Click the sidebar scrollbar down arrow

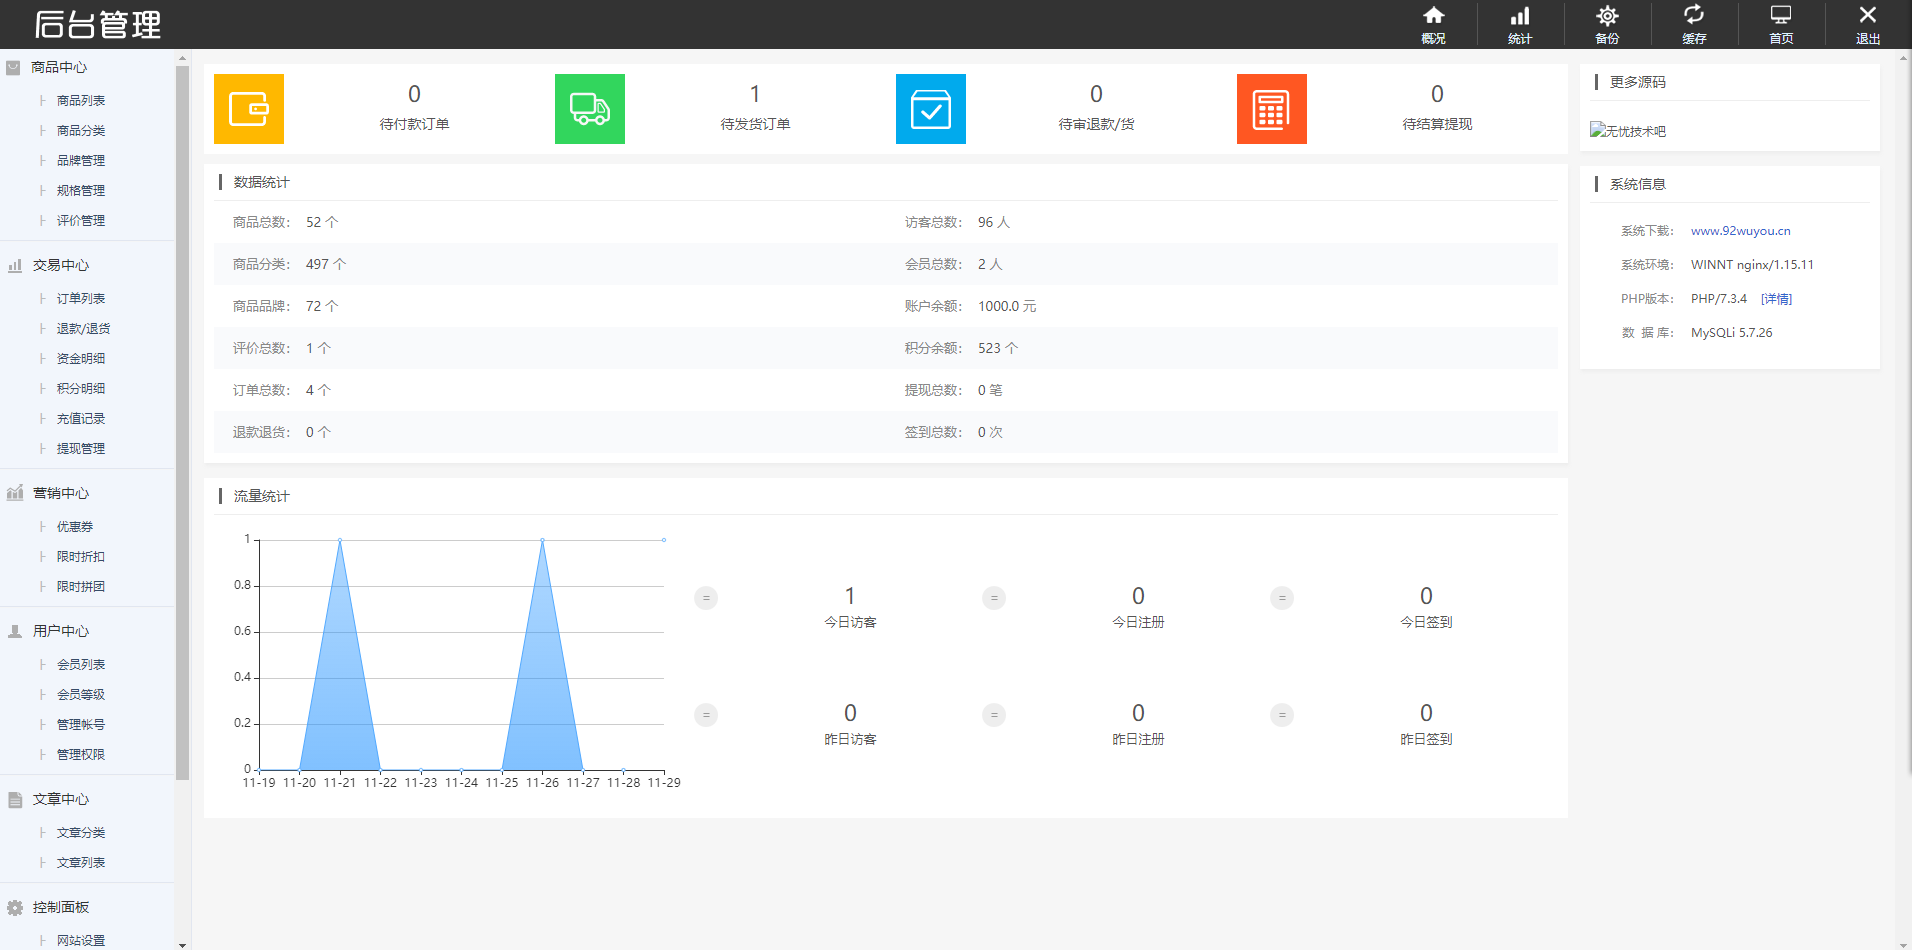(x=182, y=944)
